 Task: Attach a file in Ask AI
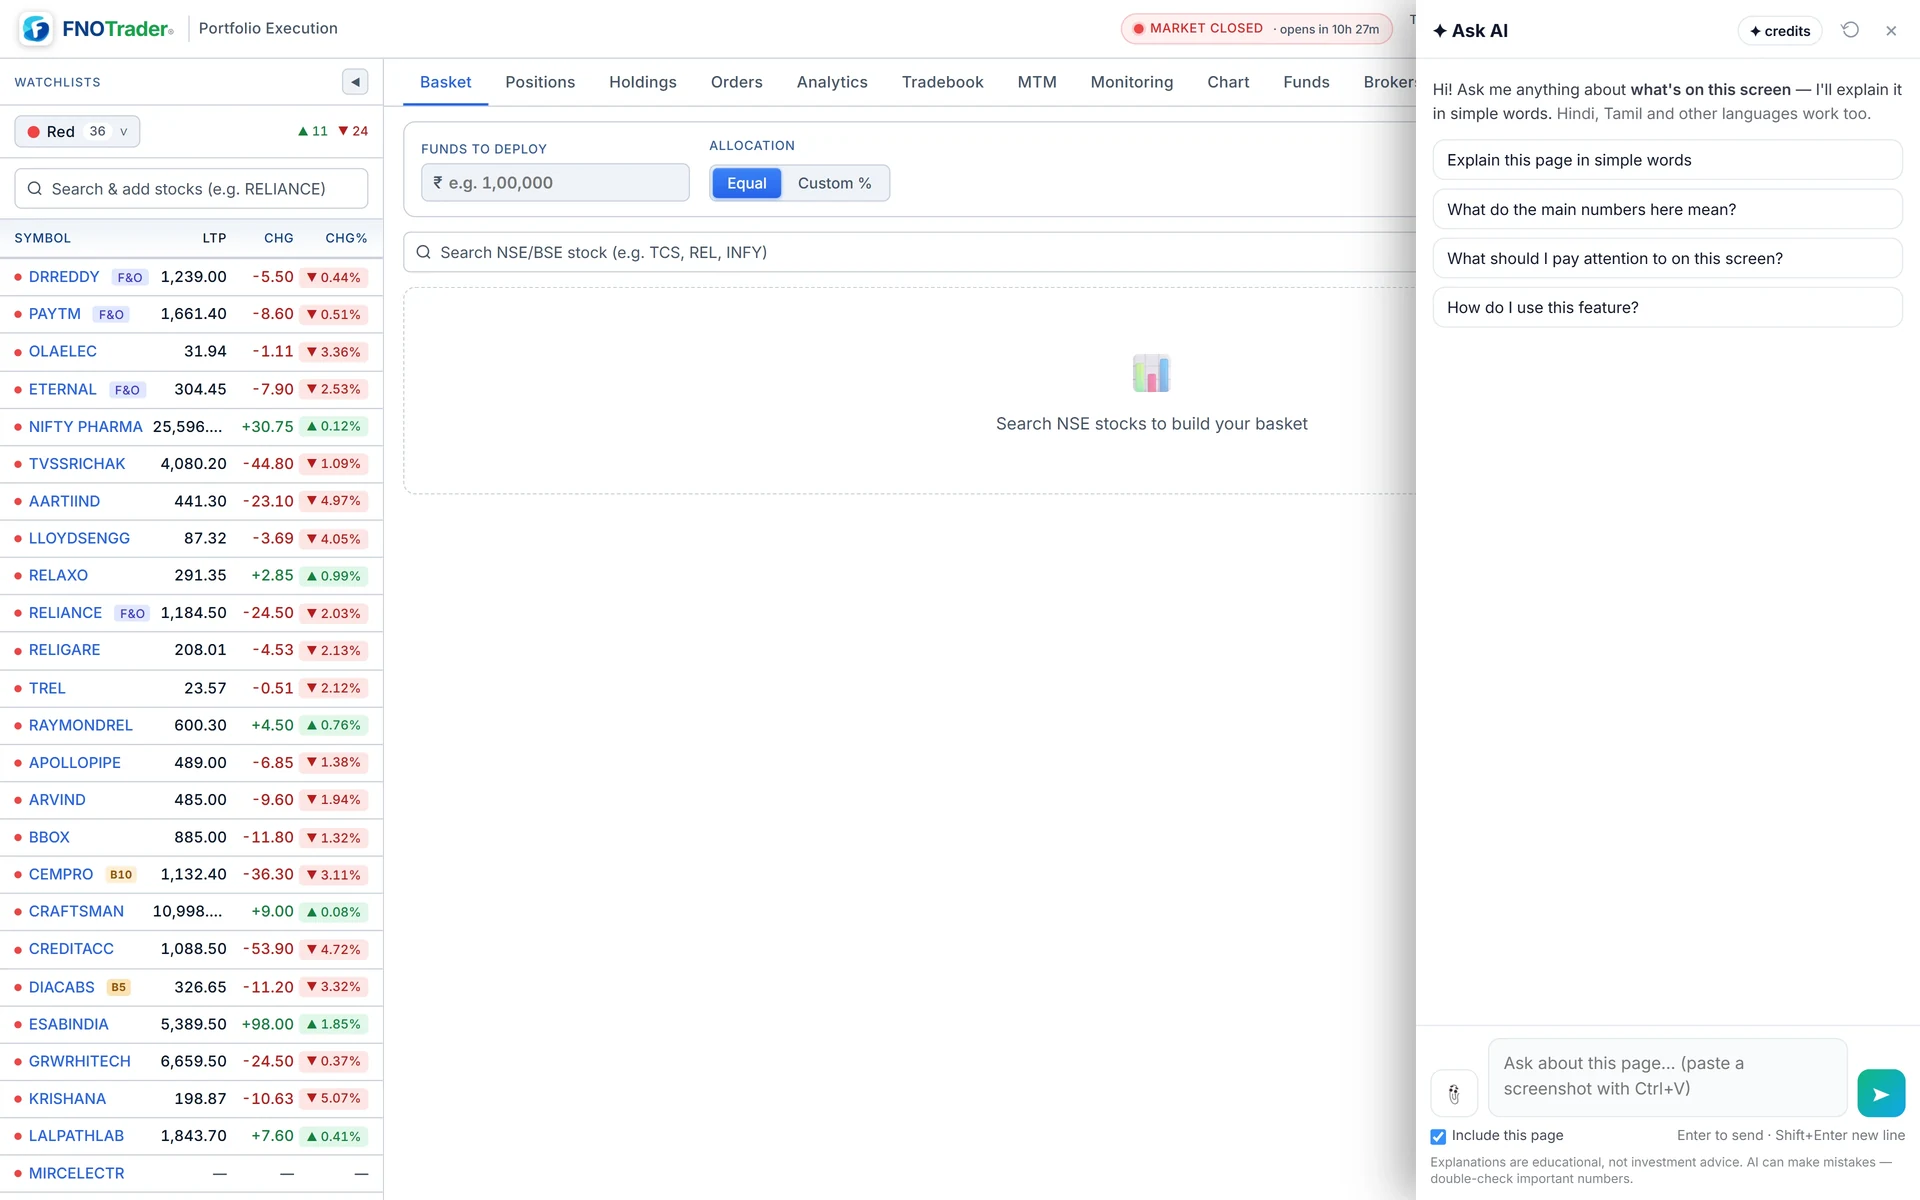point(1454,1093)
